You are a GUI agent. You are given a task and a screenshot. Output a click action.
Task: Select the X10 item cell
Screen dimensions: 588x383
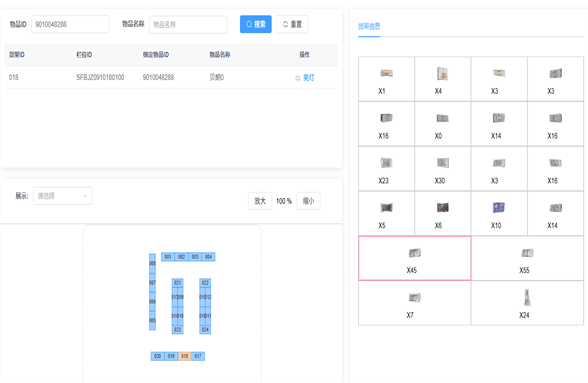(499, 213)
